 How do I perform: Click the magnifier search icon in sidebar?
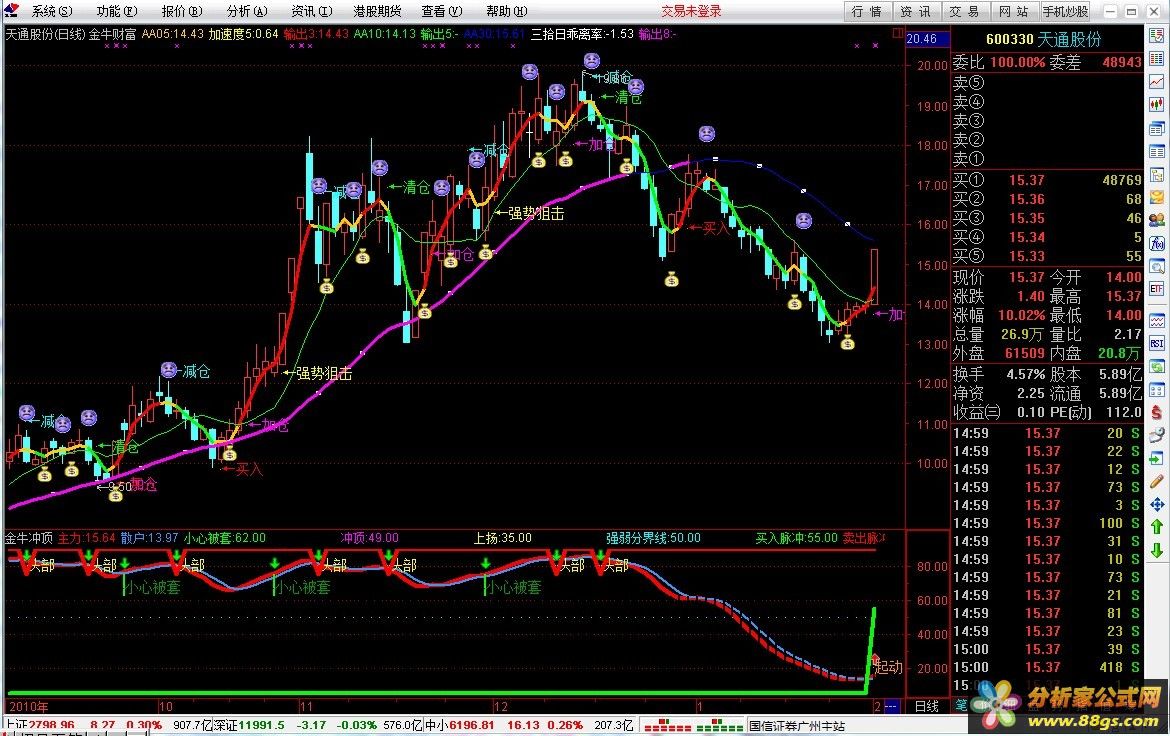1157,266
